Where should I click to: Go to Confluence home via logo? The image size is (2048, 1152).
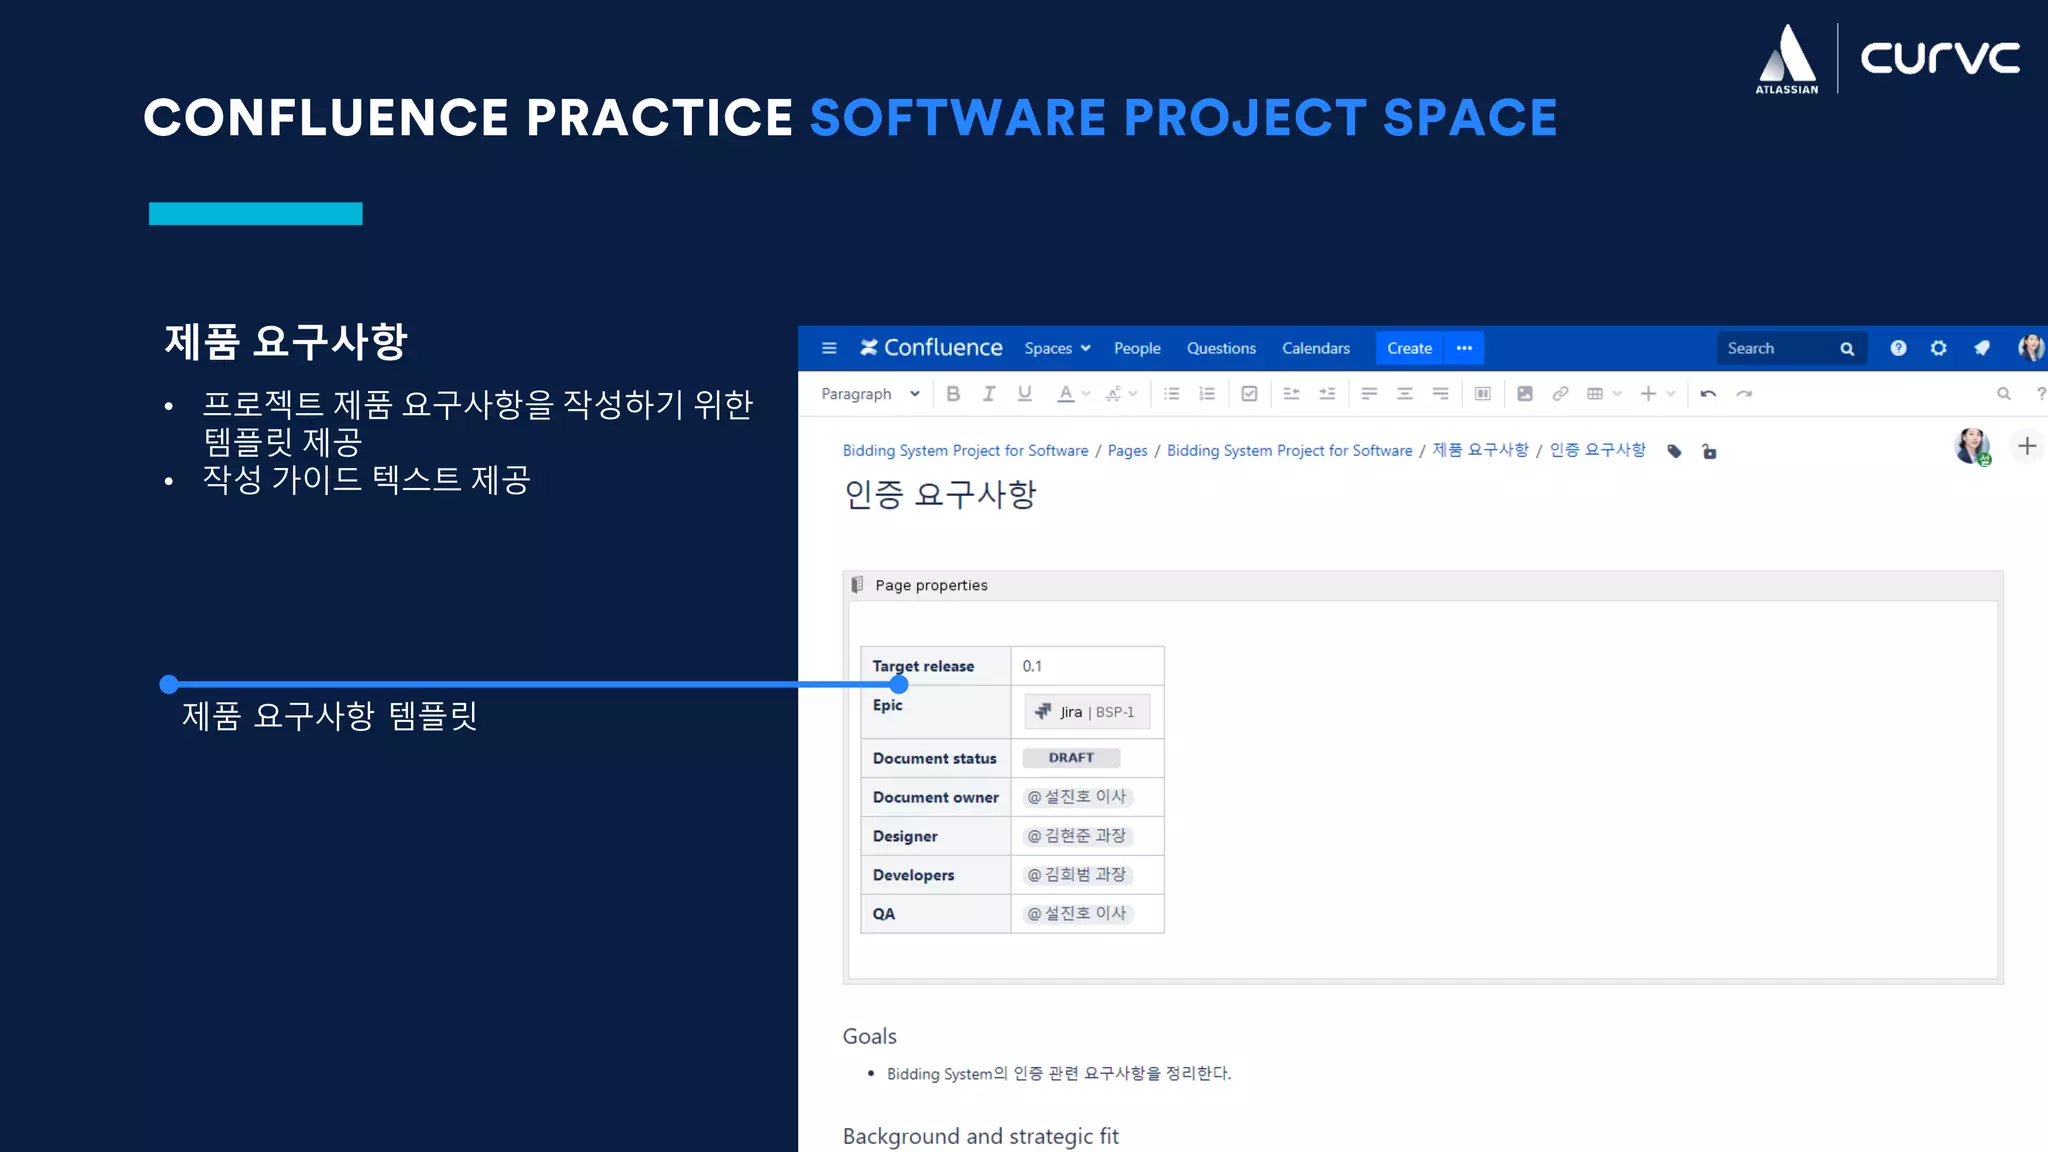click(931, 348)
